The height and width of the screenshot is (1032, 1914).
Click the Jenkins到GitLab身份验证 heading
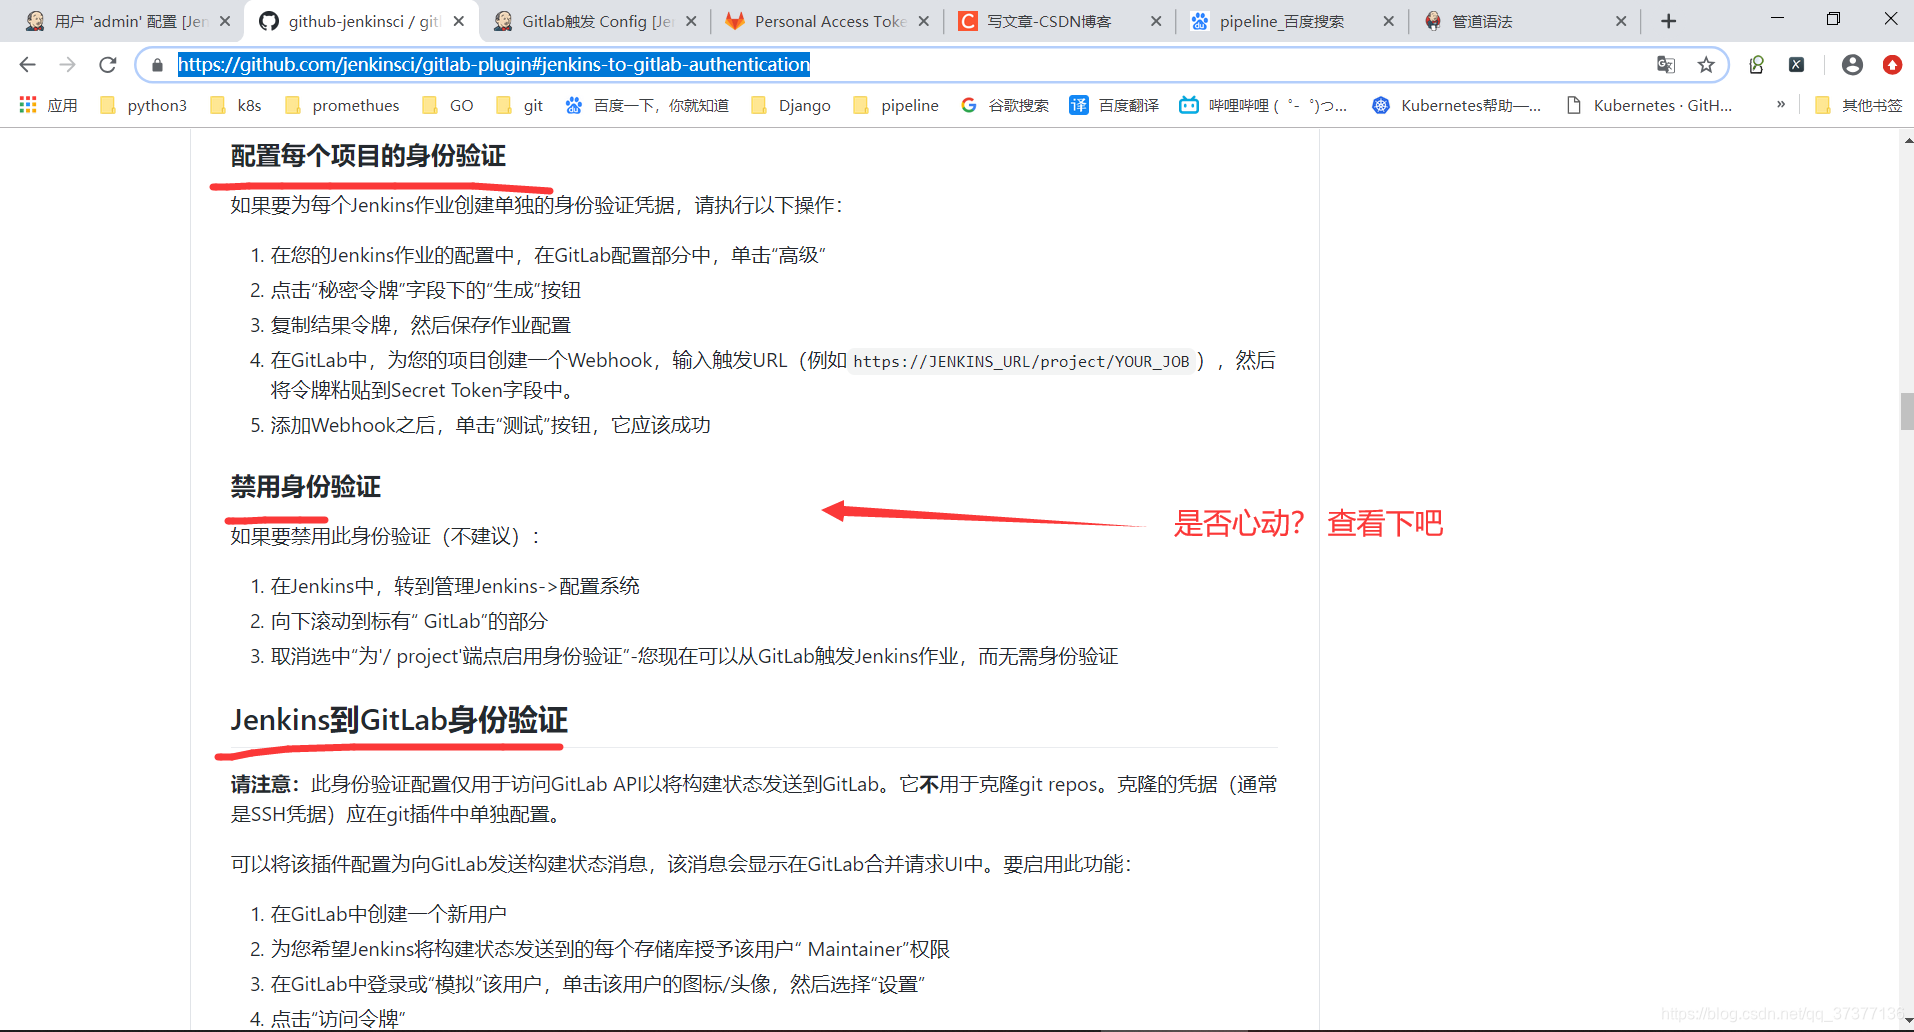pos(399,720)
